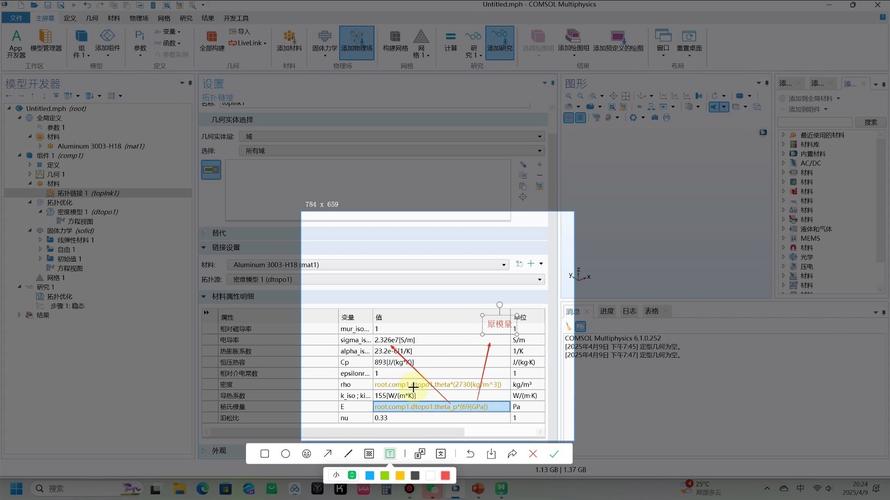The height and width of the screenshot is (500, 890).
Task: Click the 添加材料 ribbon button
Action: (x=289, y=42)
